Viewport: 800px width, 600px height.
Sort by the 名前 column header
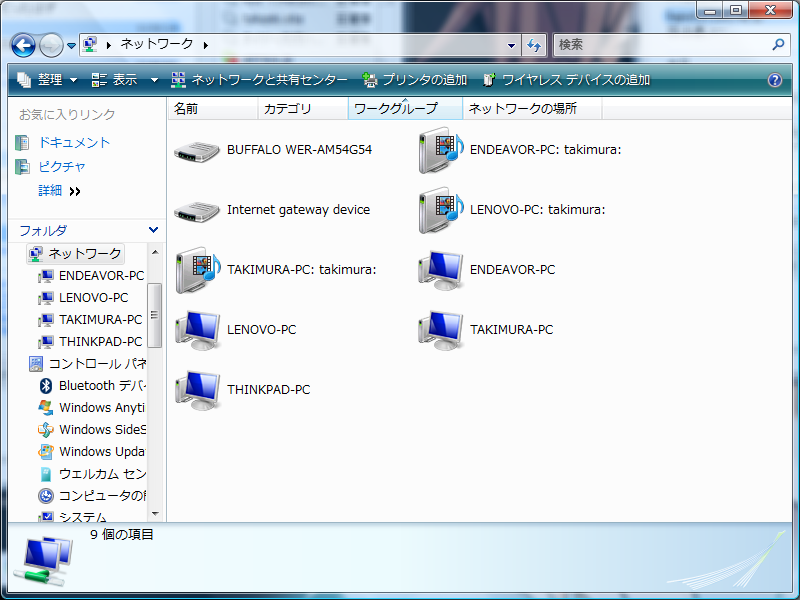(x=212, y=109)
